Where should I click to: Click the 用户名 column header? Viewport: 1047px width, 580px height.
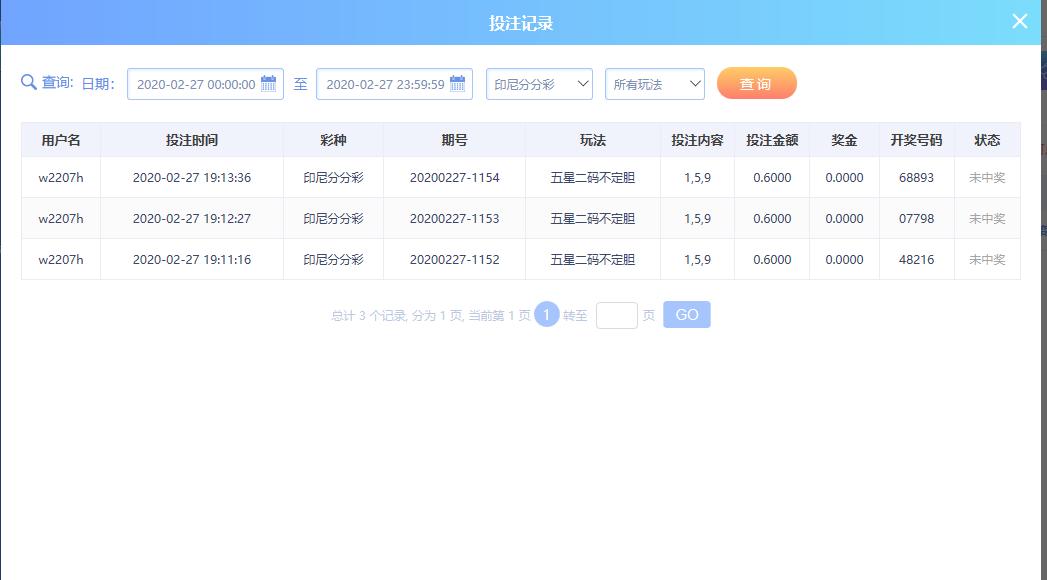coord(61,140)
